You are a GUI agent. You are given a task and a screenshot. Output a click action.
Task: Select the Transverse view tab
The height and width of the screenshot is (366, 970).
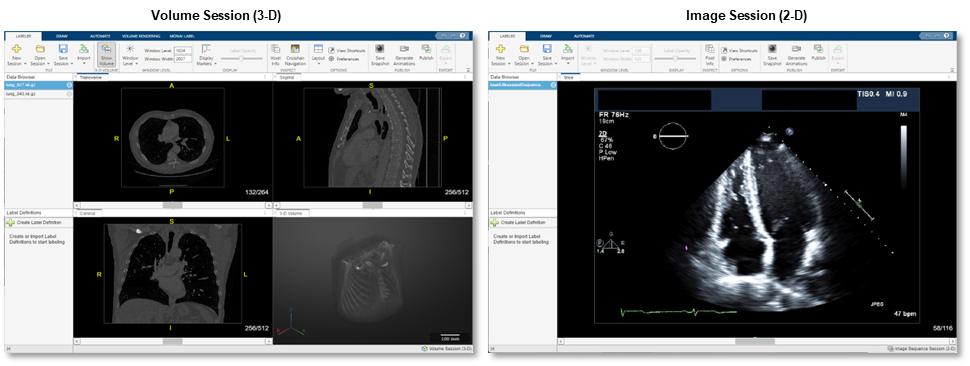point(92,77)
